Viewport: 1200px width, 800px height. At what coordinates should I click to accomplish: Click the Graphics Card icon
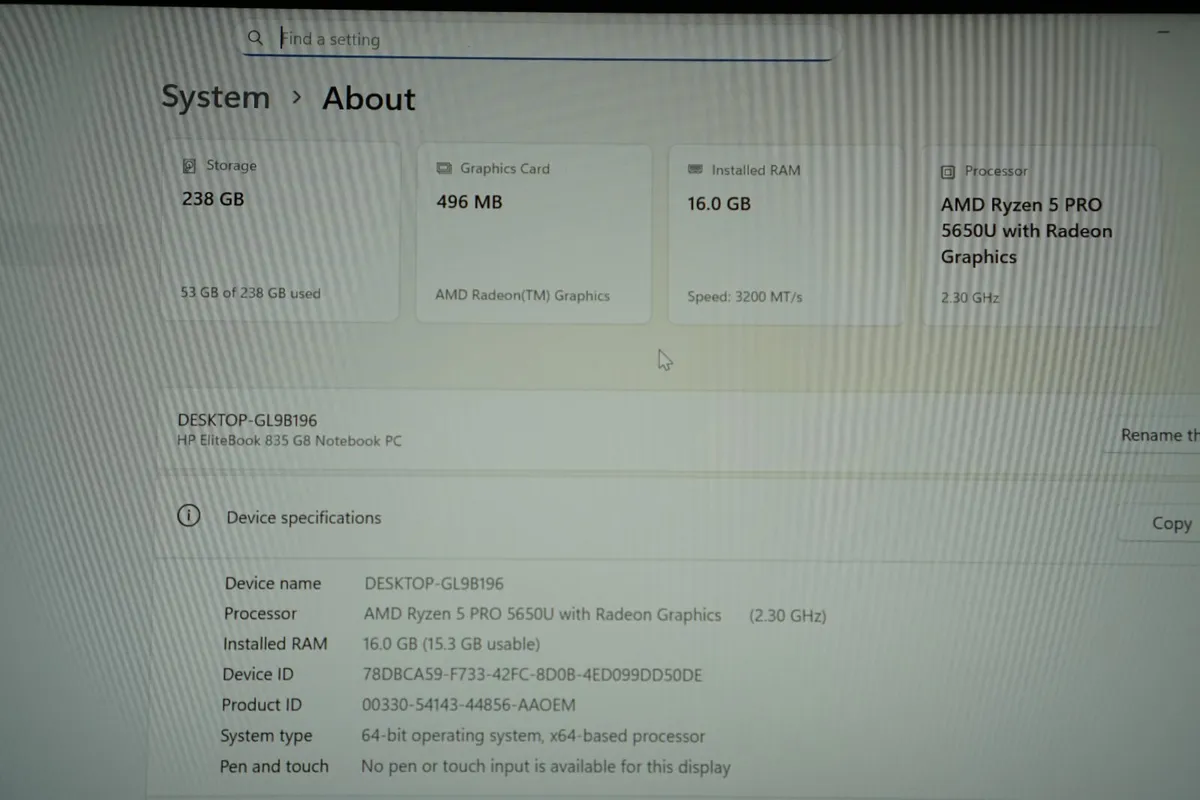[x=443, y=168]
